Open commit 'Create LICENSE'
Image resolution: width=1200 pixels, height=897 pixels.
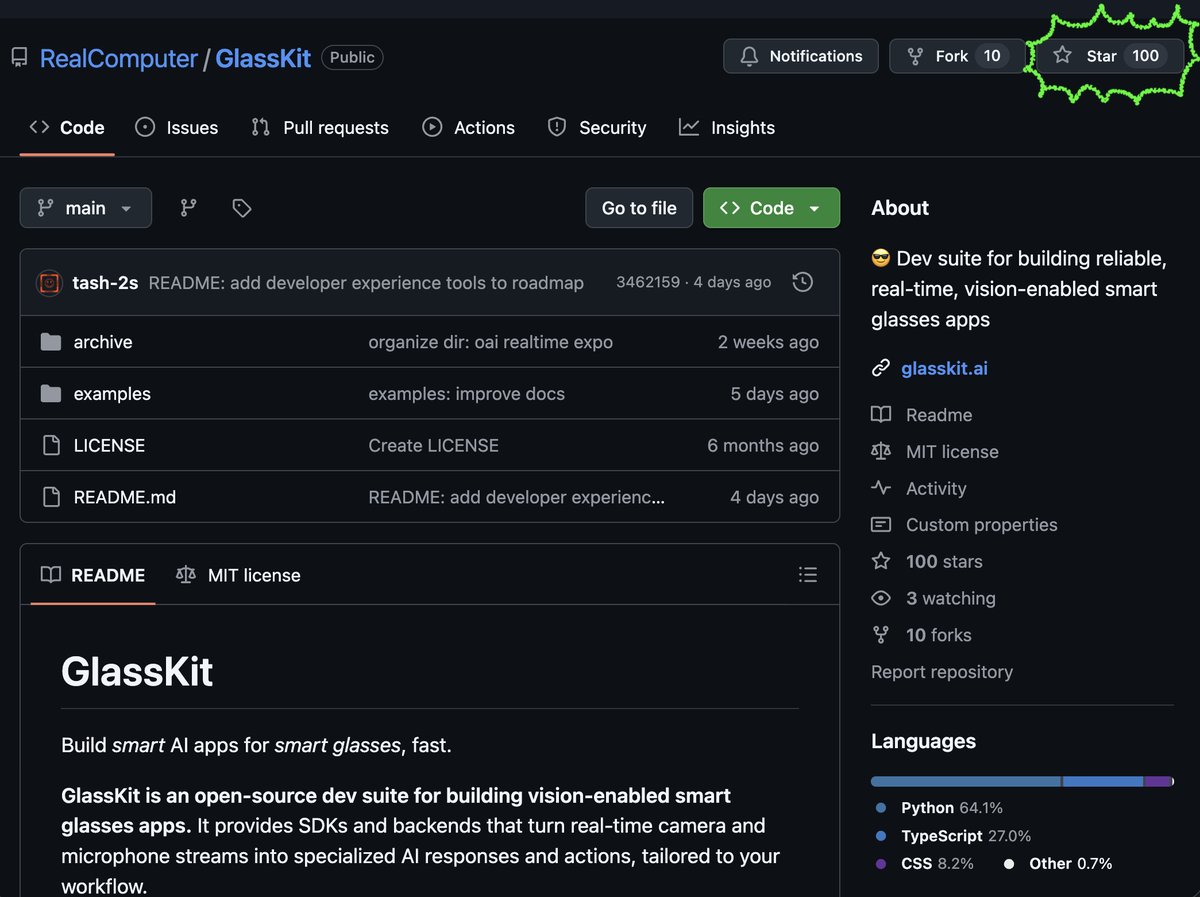(x=433, y=446)
